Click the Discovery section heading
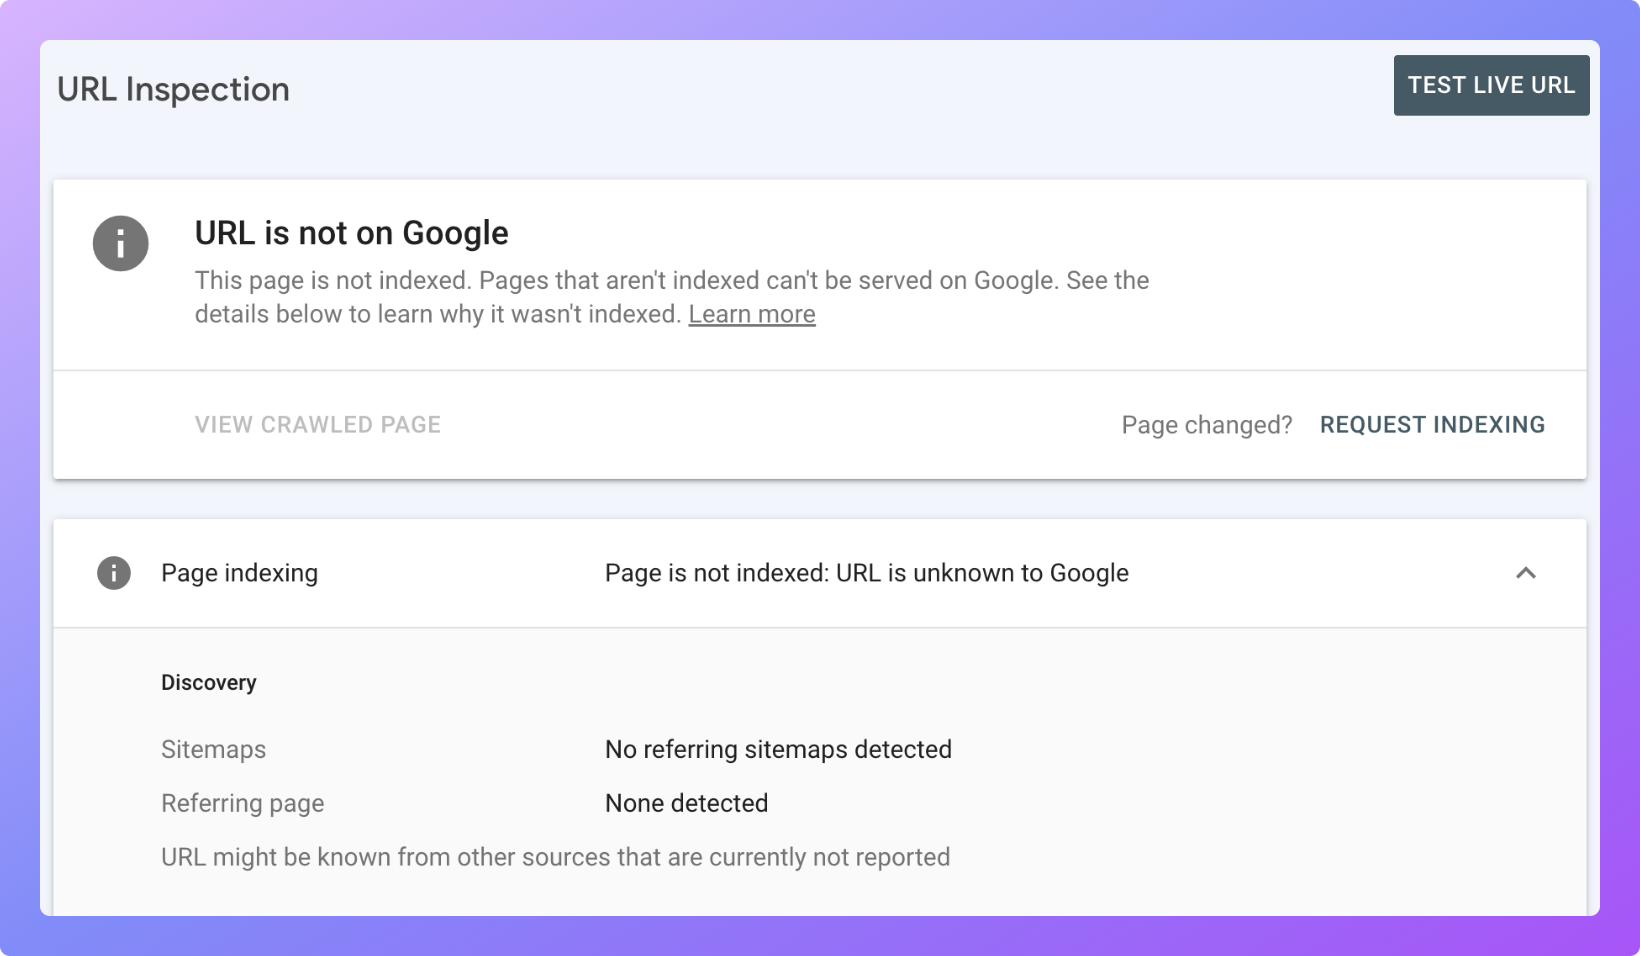1640x956 pixels. click(208, 683)
